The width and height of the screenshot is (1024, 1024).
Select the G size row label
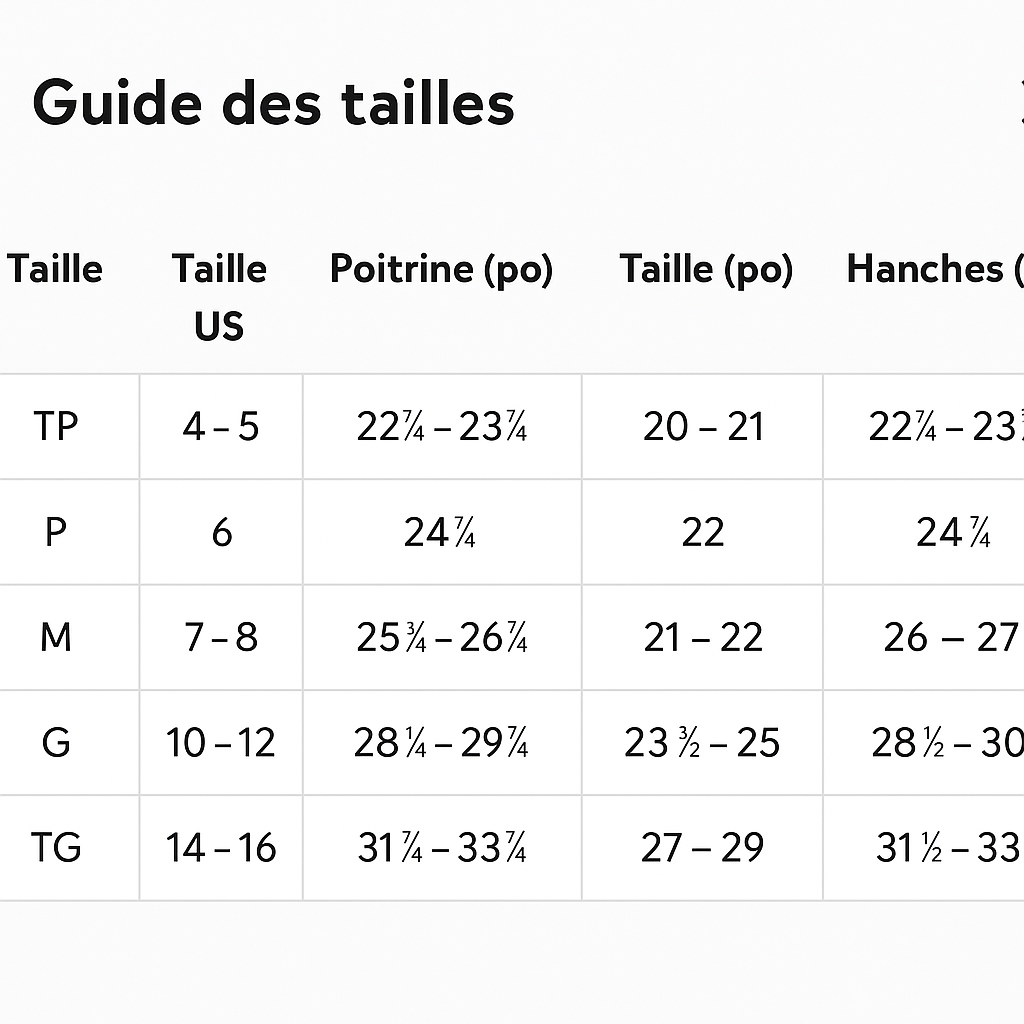55,743
